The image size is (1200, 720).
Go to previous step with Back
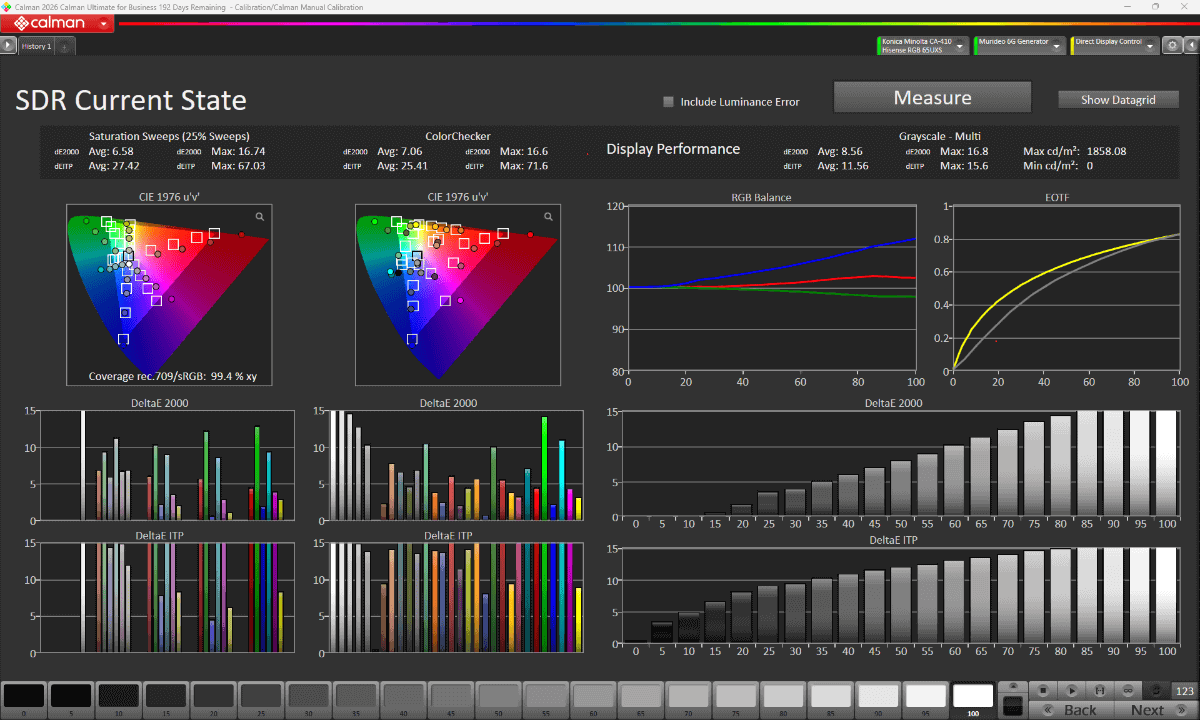tap(1071, 710)
